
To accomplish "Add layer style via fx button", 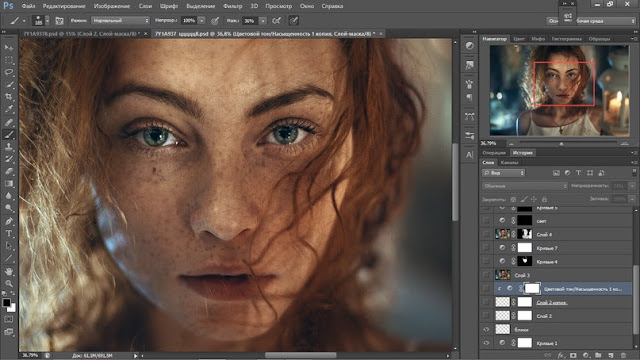I will (561, 356).
